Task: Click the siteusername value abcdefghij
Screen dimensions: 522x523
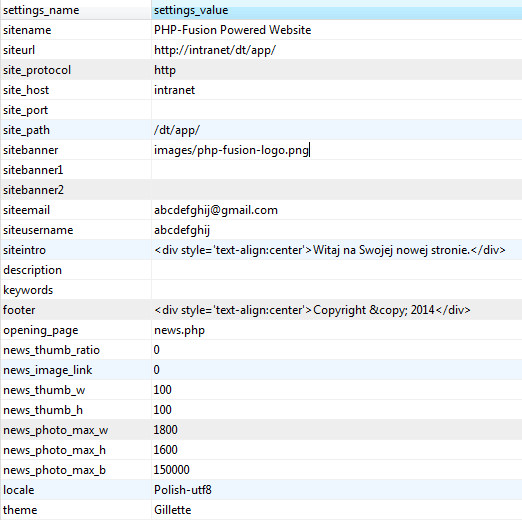Action: click(x=182, y=230)
